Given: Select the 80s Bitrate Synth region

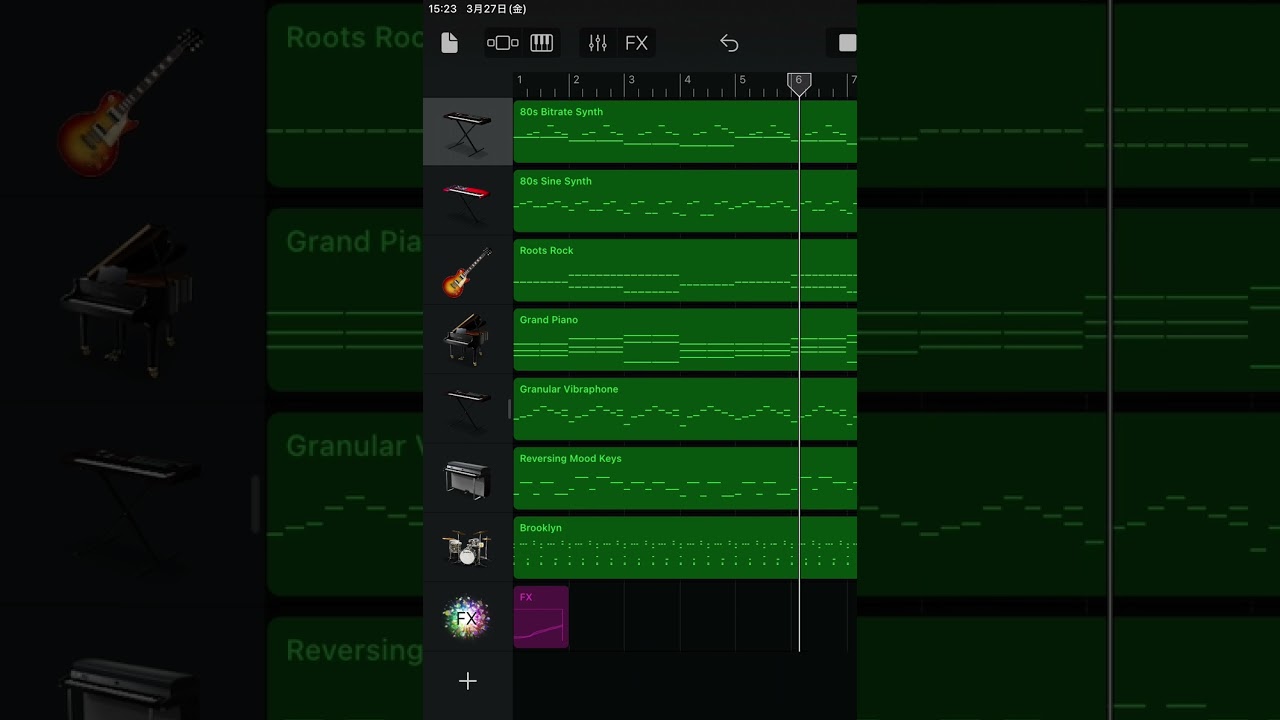Looking at the screenshot, I should click(x=685, y=132).
